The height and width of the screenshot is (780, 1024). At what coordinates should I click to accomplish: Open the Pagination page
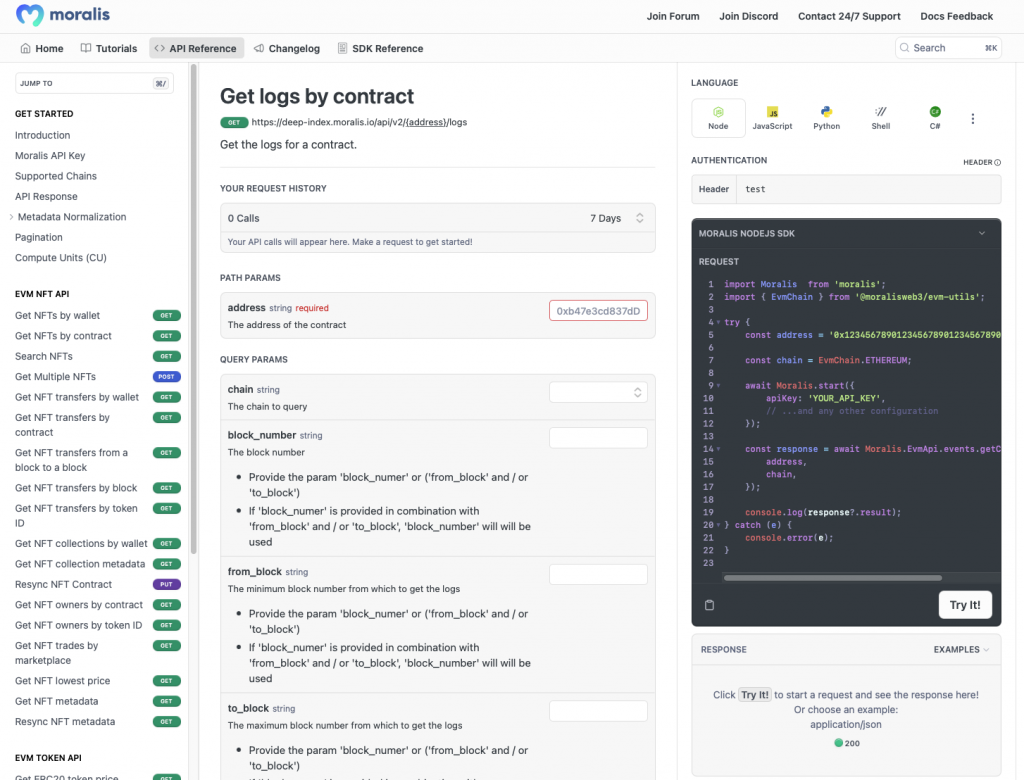click(39, 238)
